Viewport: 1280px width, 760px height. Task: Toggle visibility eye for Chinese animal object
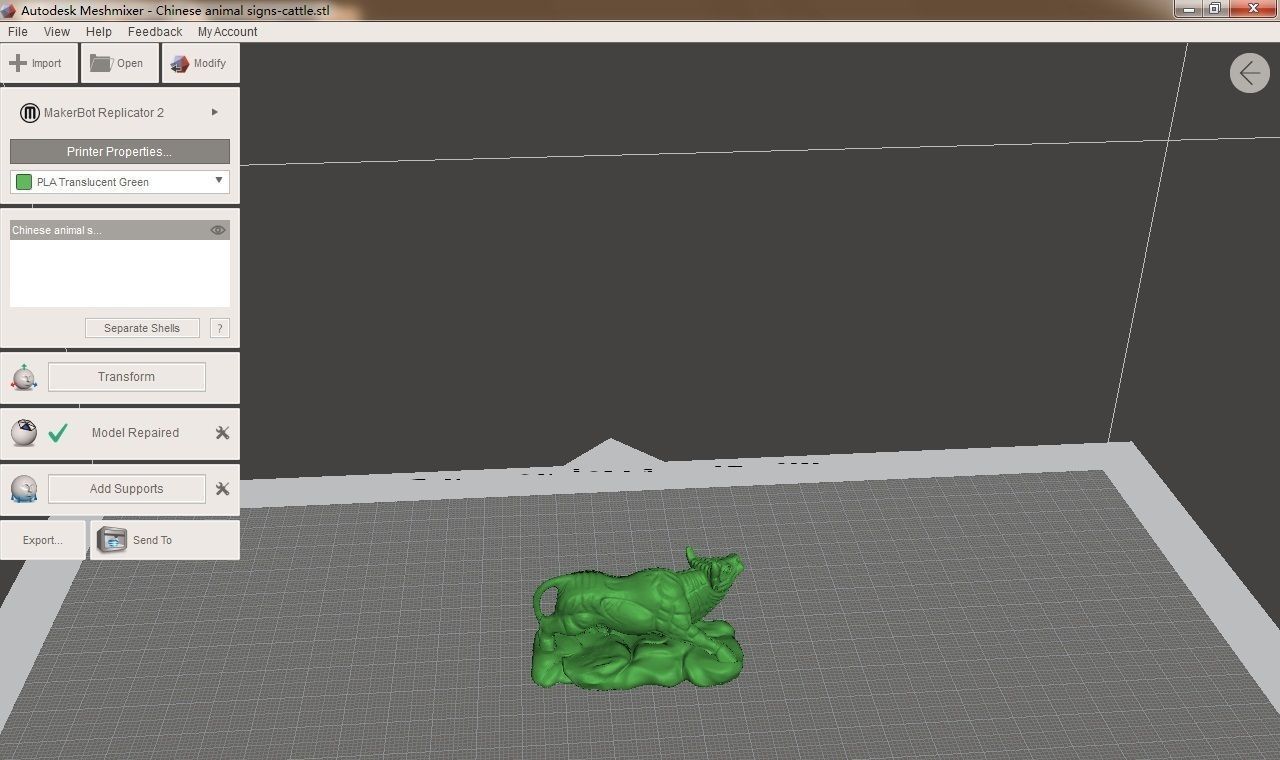pyautogui.click(x=218, y=230)
